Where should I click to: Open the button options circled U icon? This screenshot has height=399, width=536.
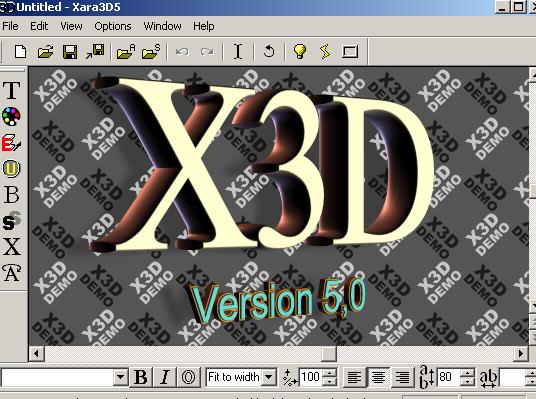12,169
